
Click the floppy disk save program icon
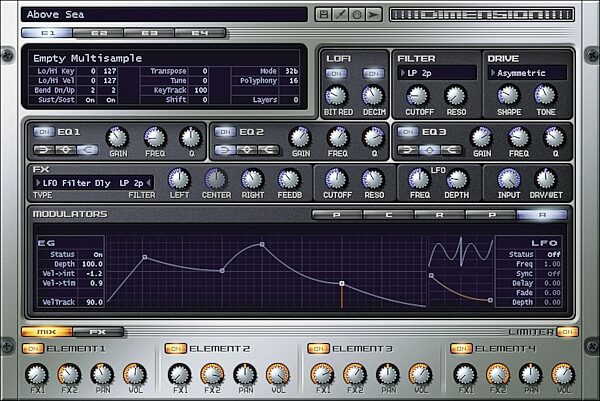324,15
